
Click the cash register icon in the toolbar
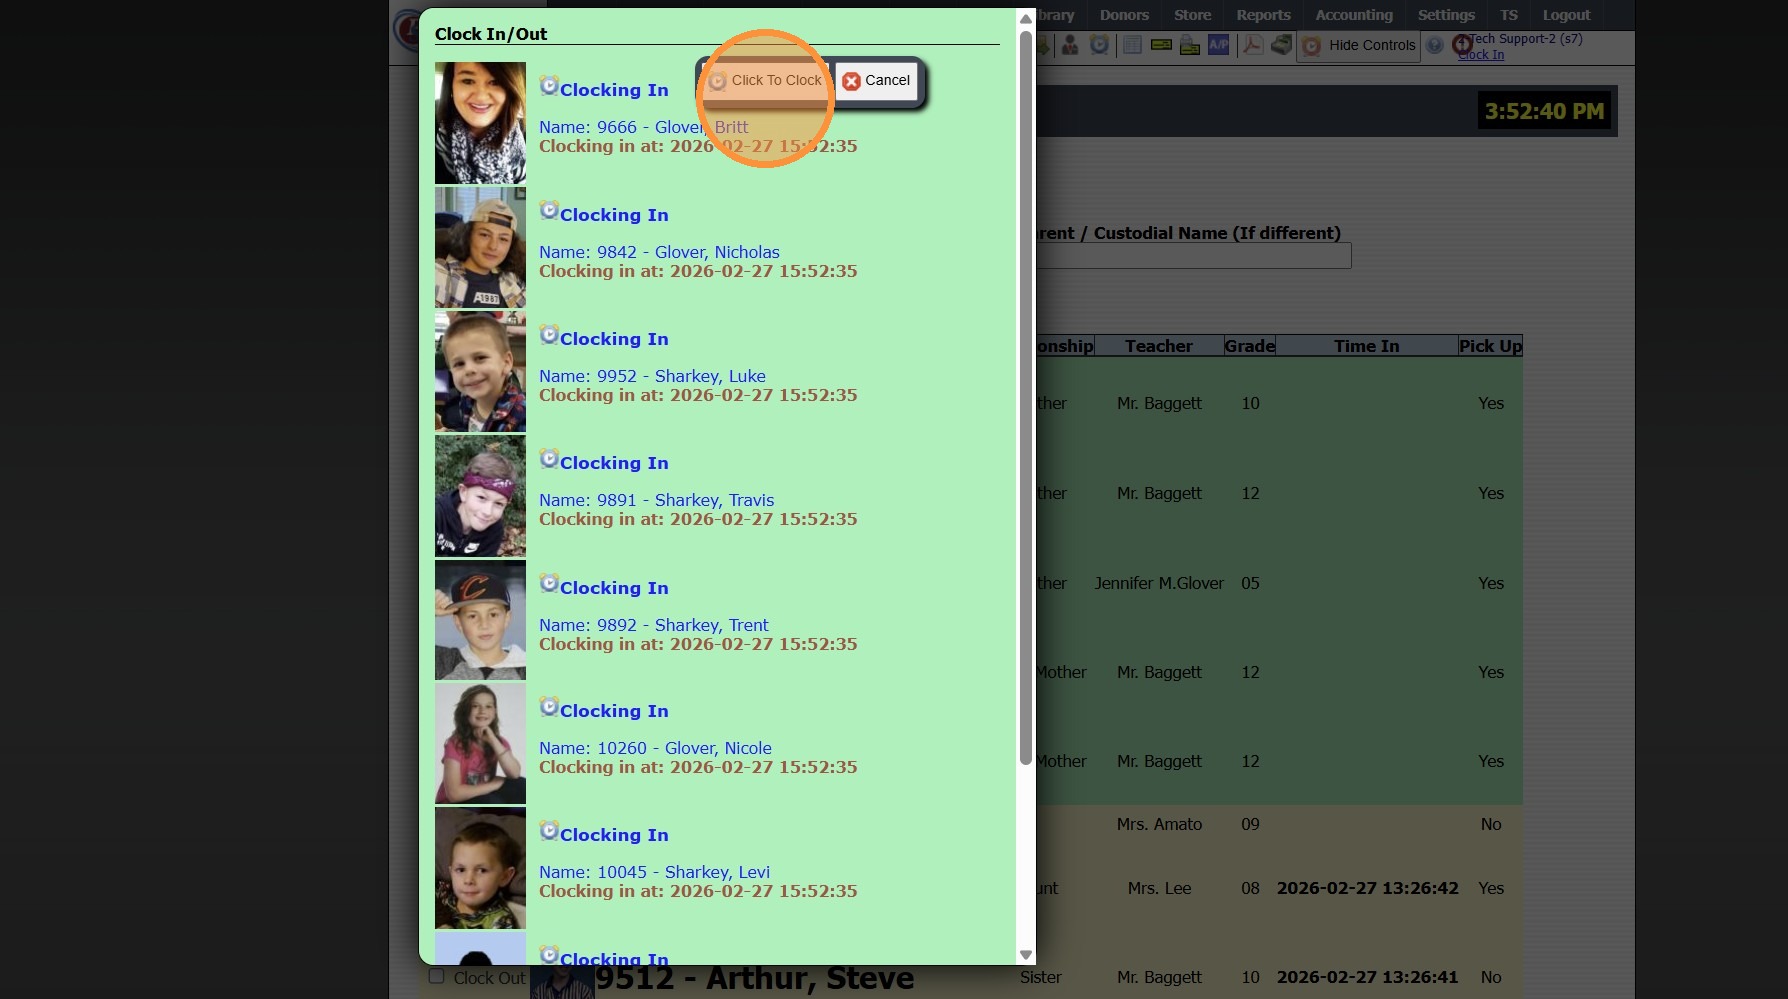coord(1281,45)
